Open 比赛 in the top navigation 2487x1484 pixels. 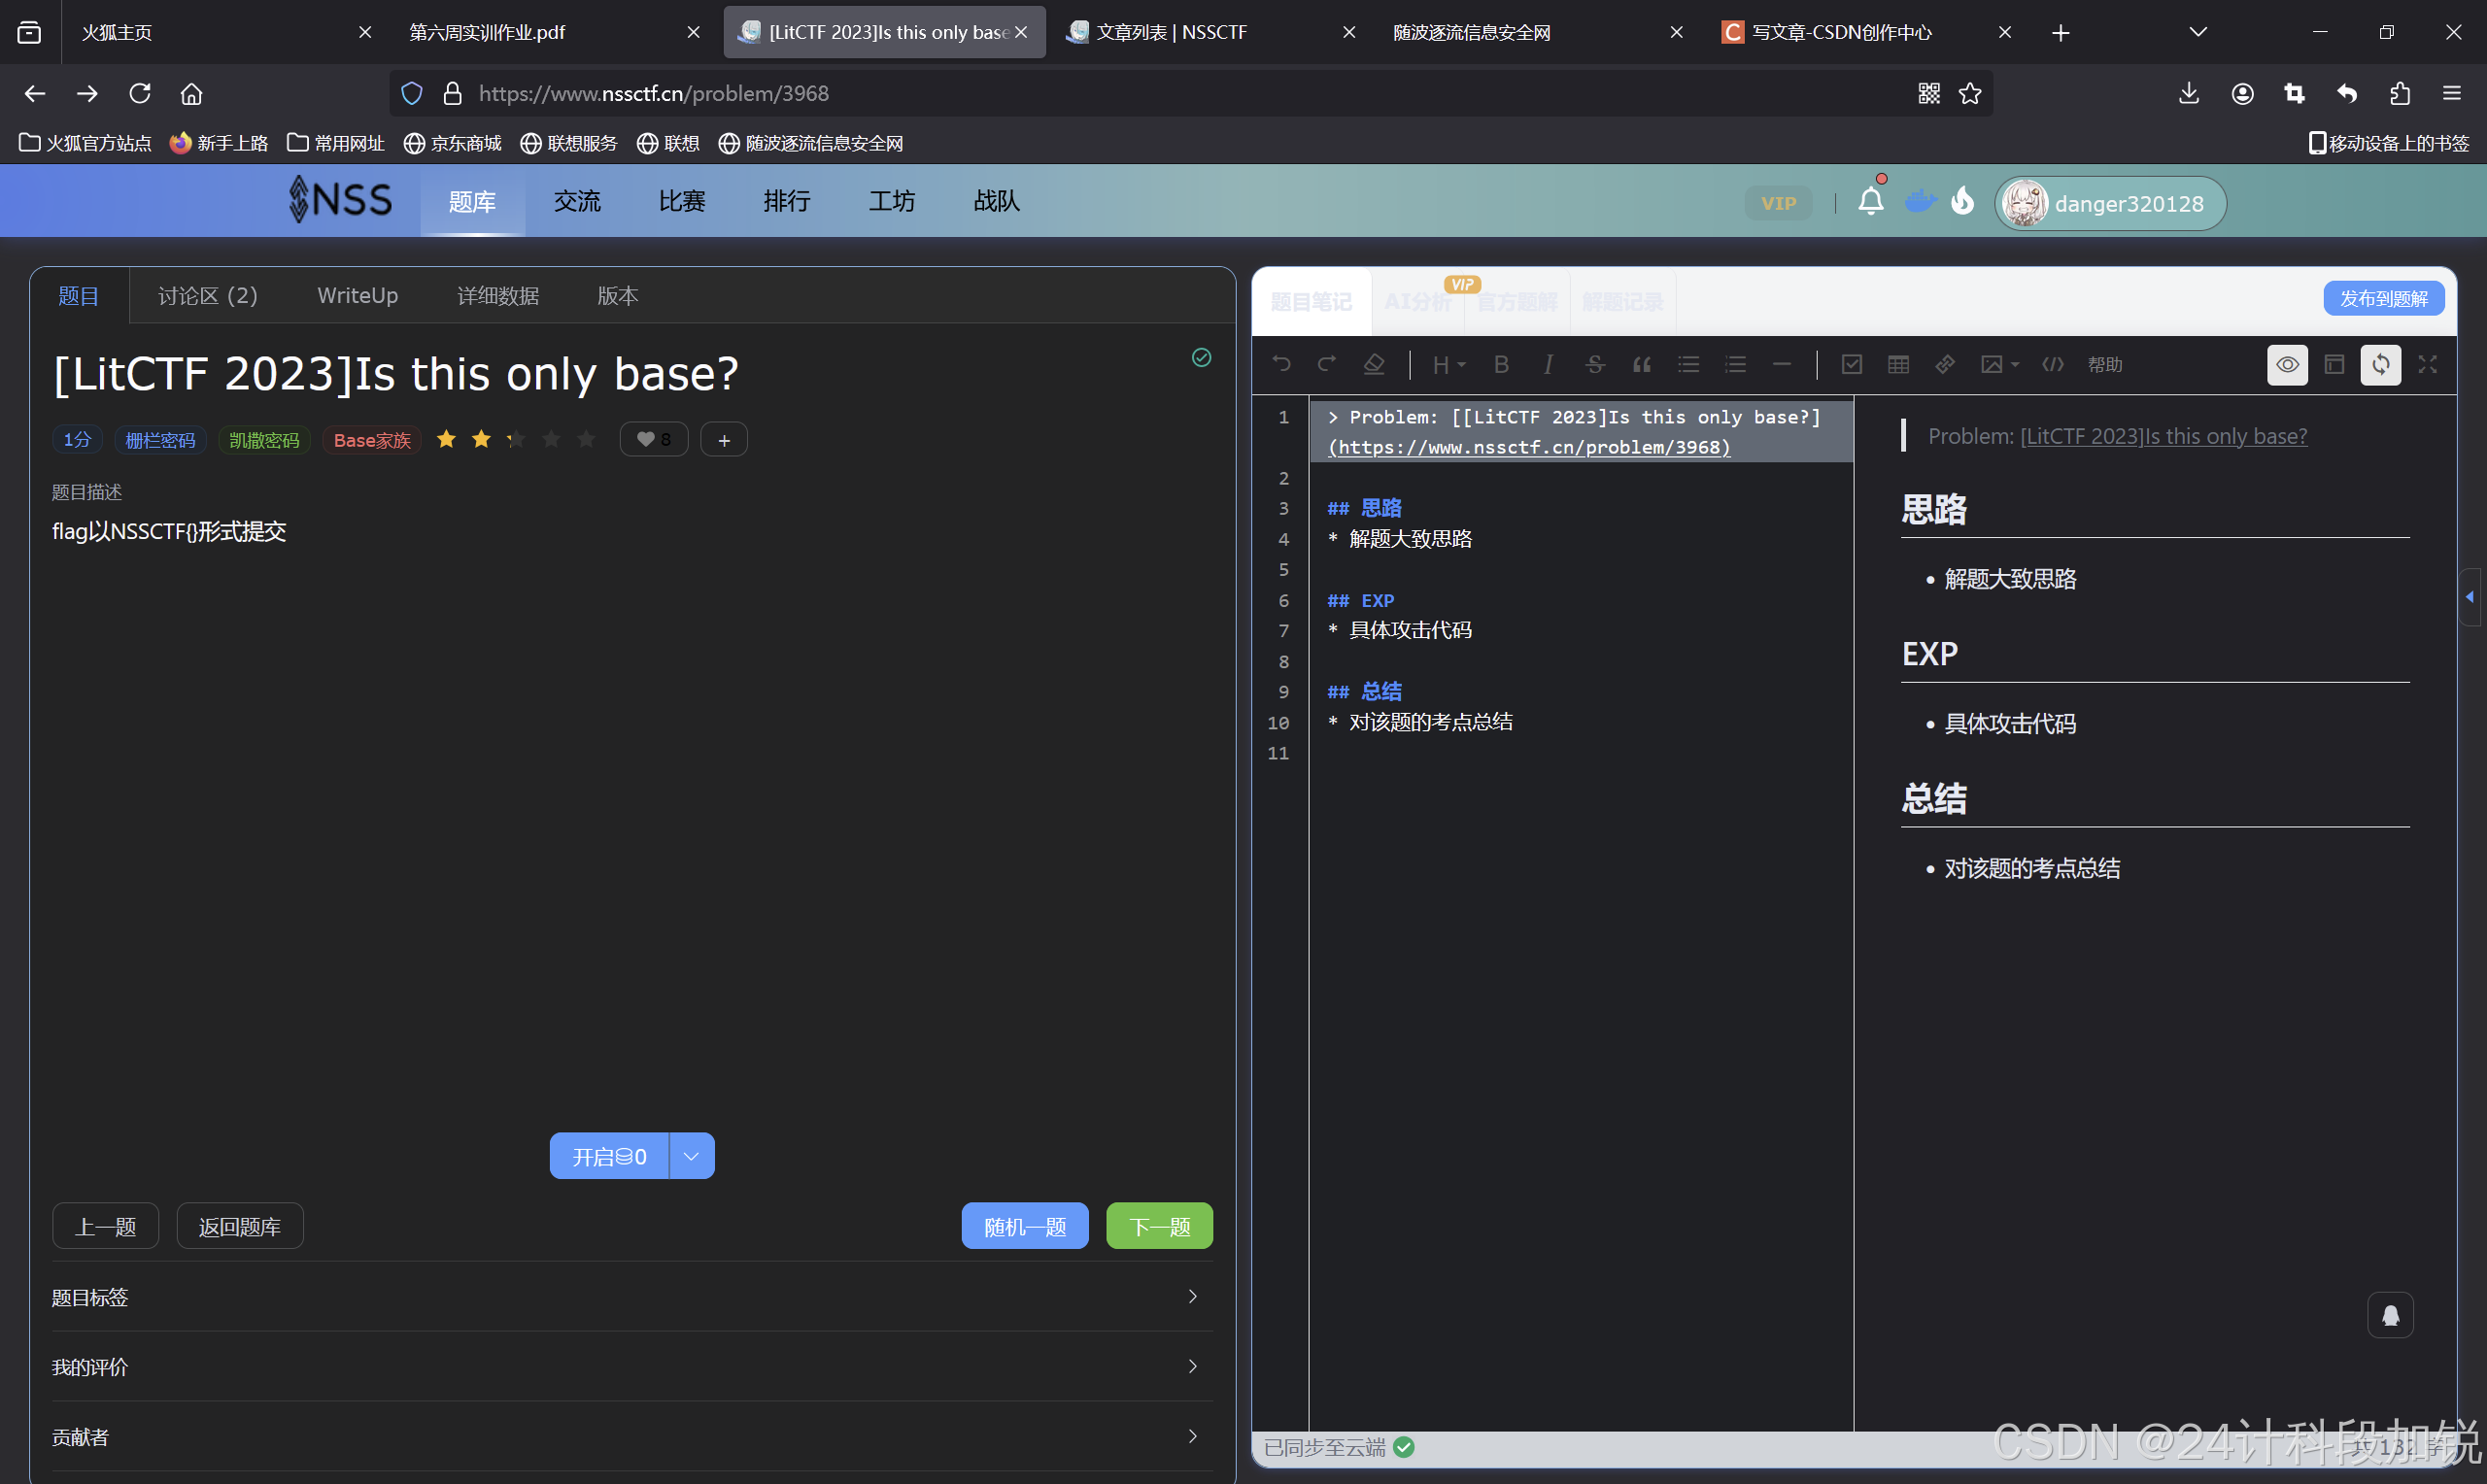click(x=682, y=202)
